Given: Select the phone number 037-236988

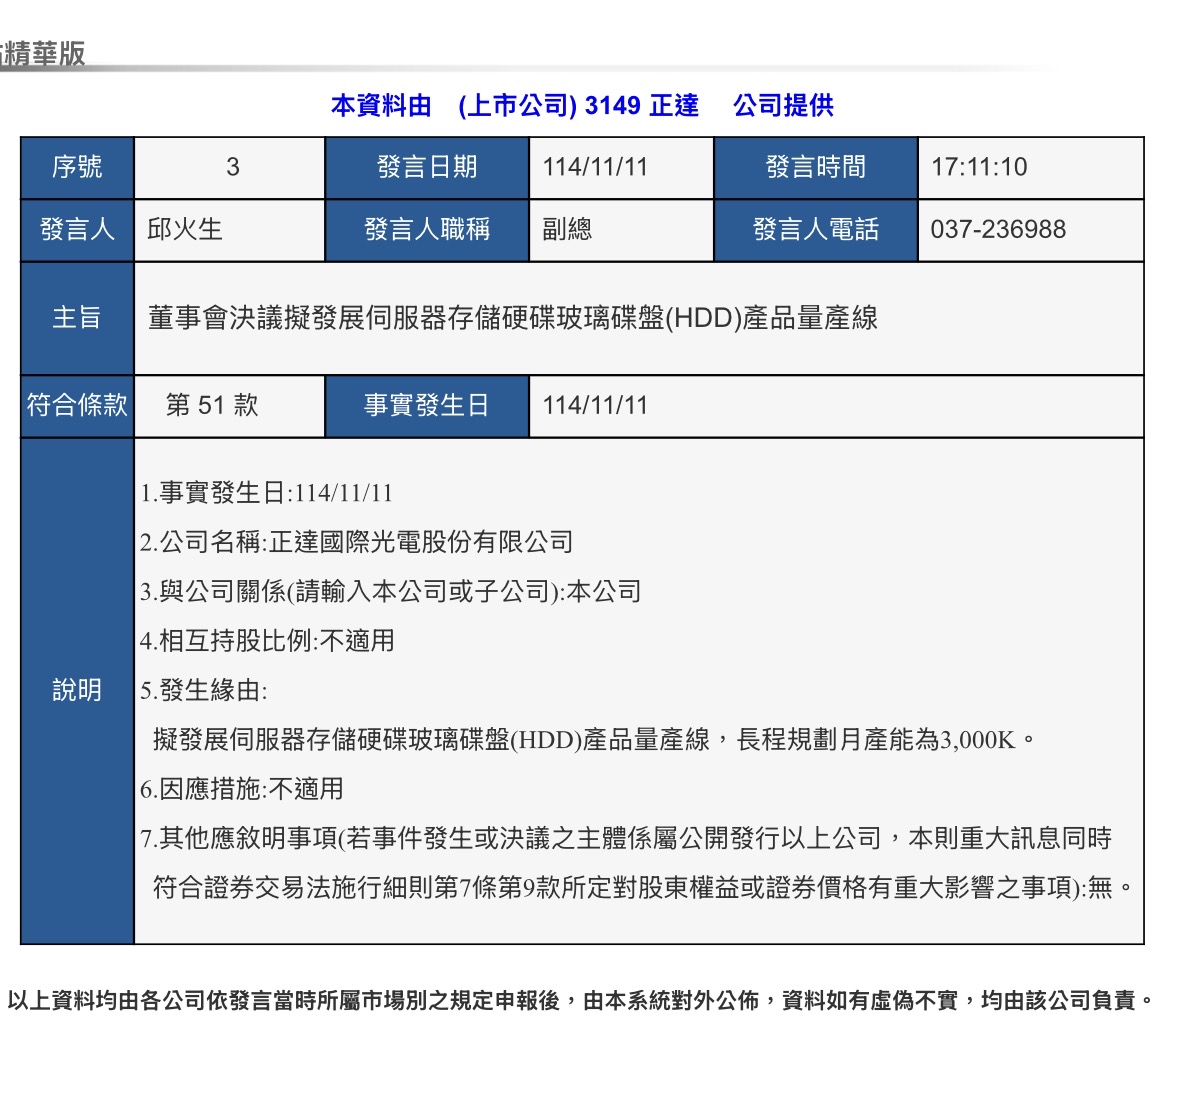Looking at the screenshot, I should (998, 230).
